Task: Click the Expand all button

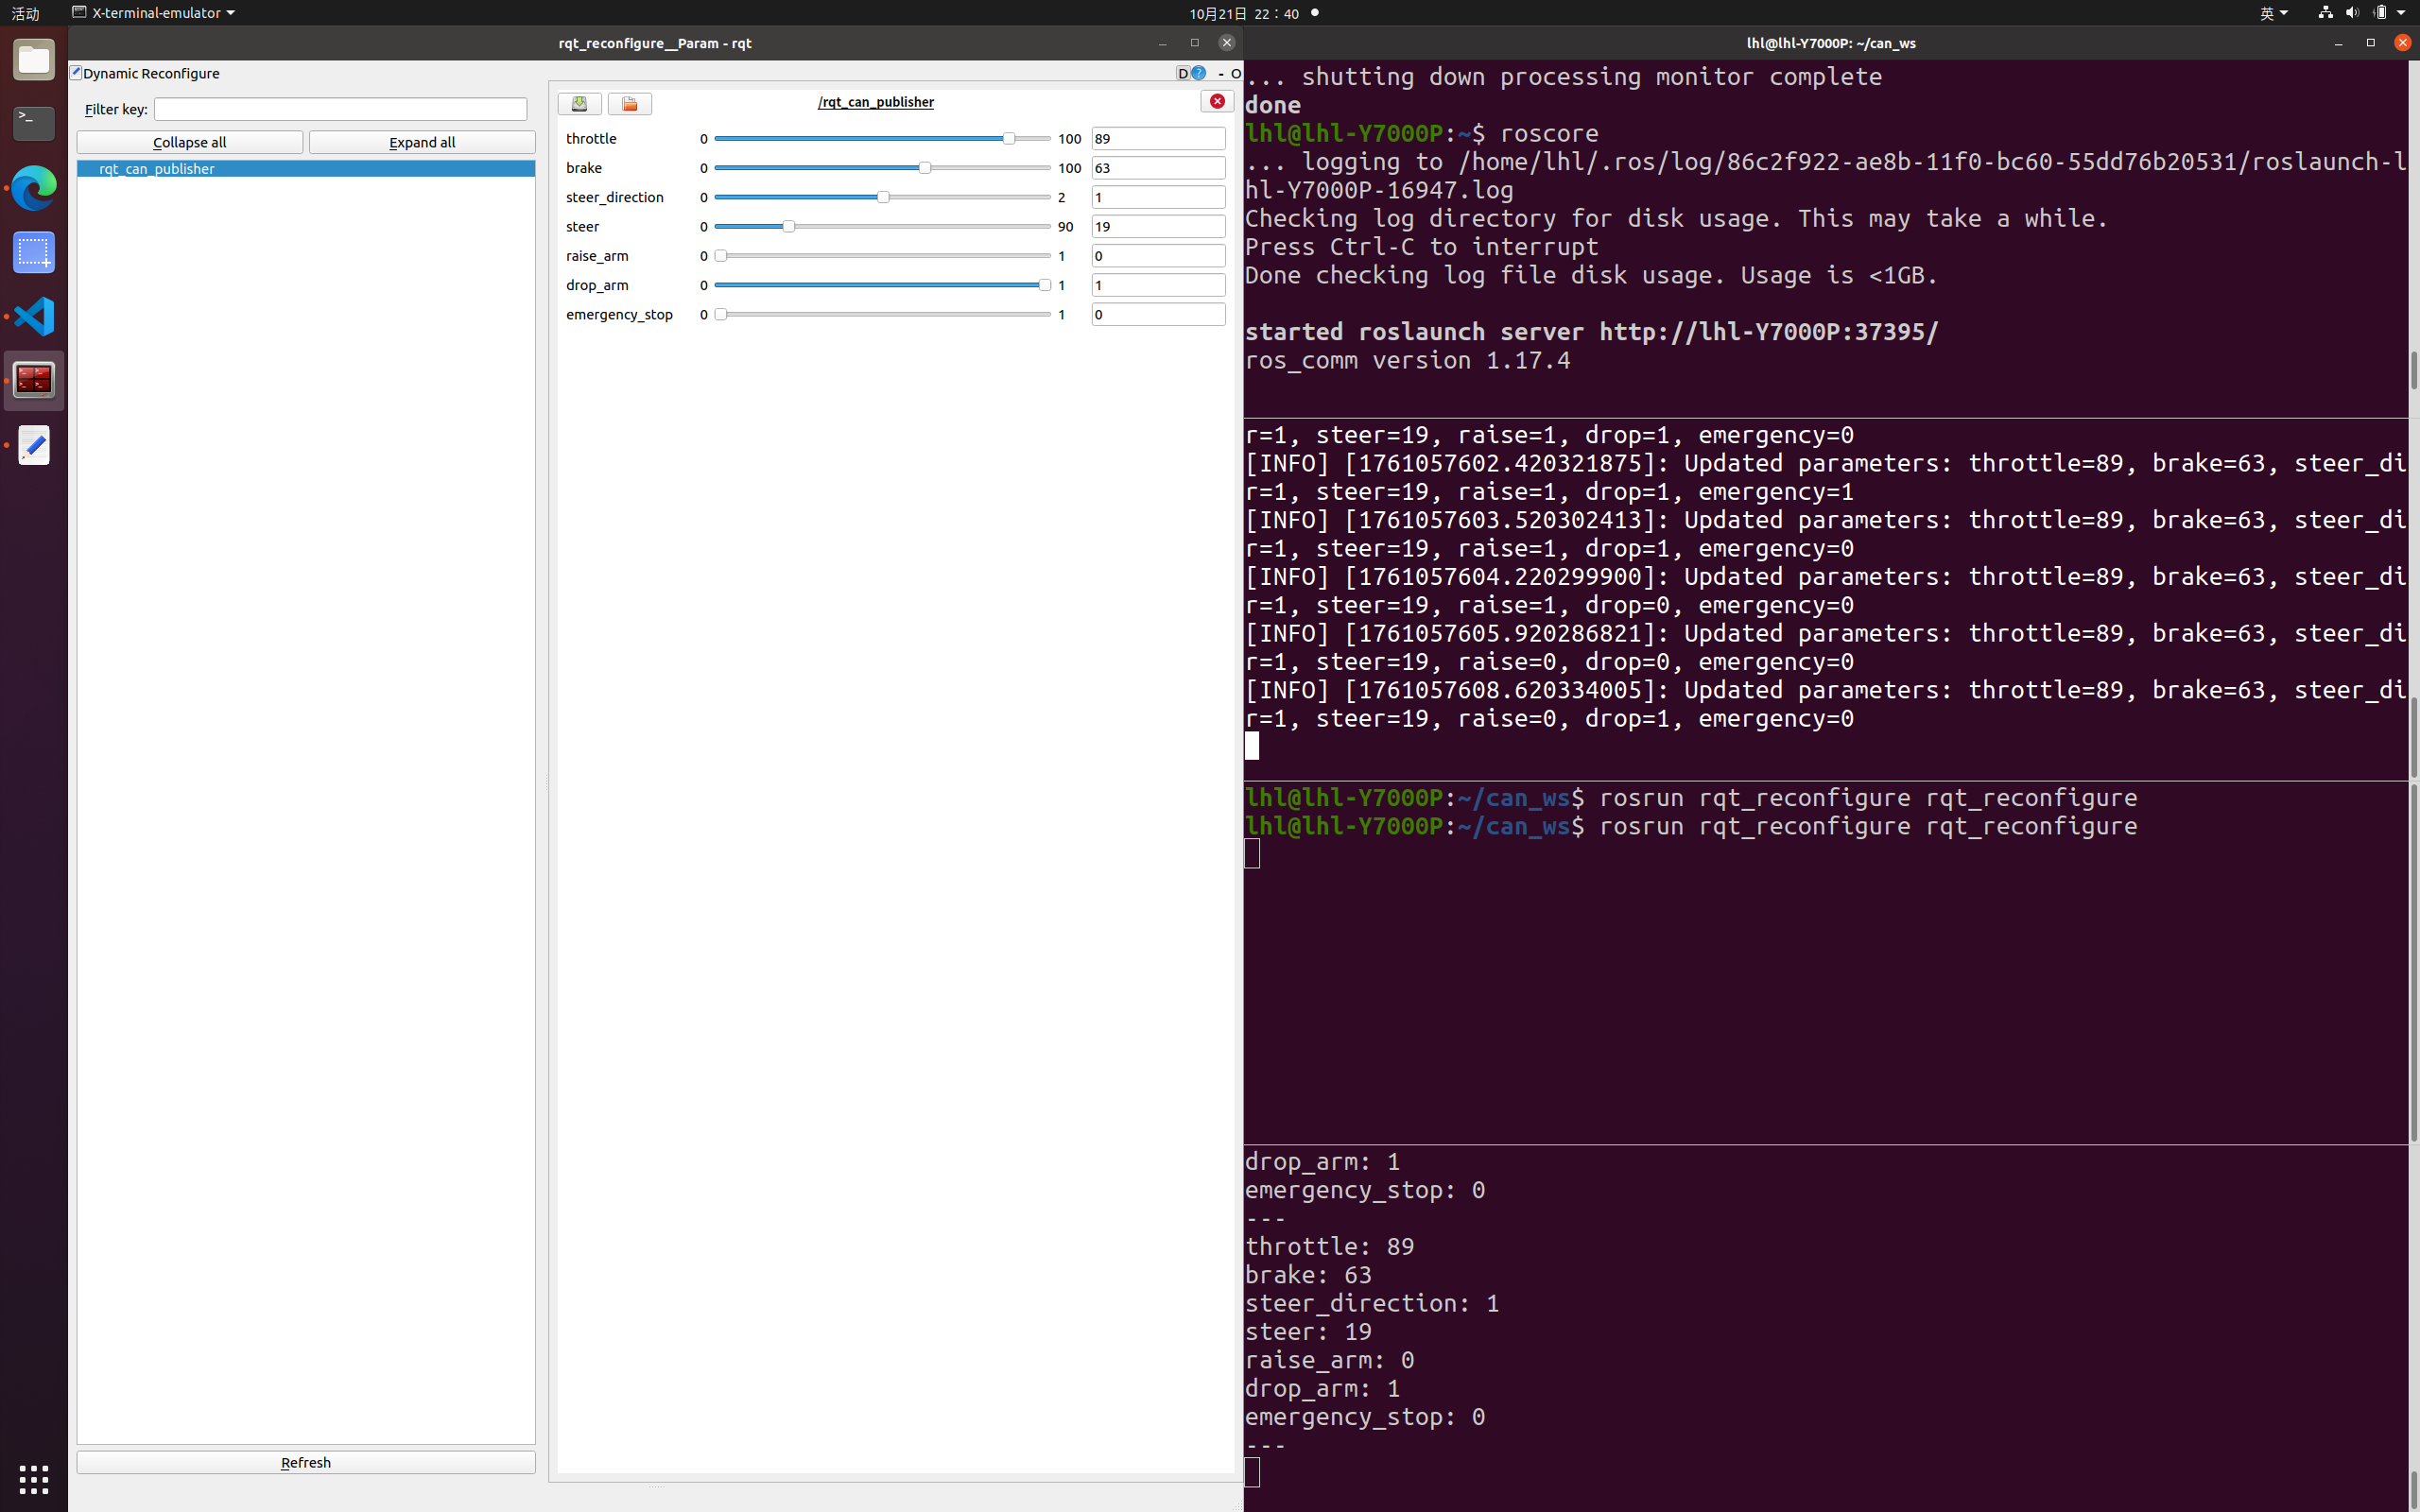Action: pyautogui.click(x=421, y=142)
